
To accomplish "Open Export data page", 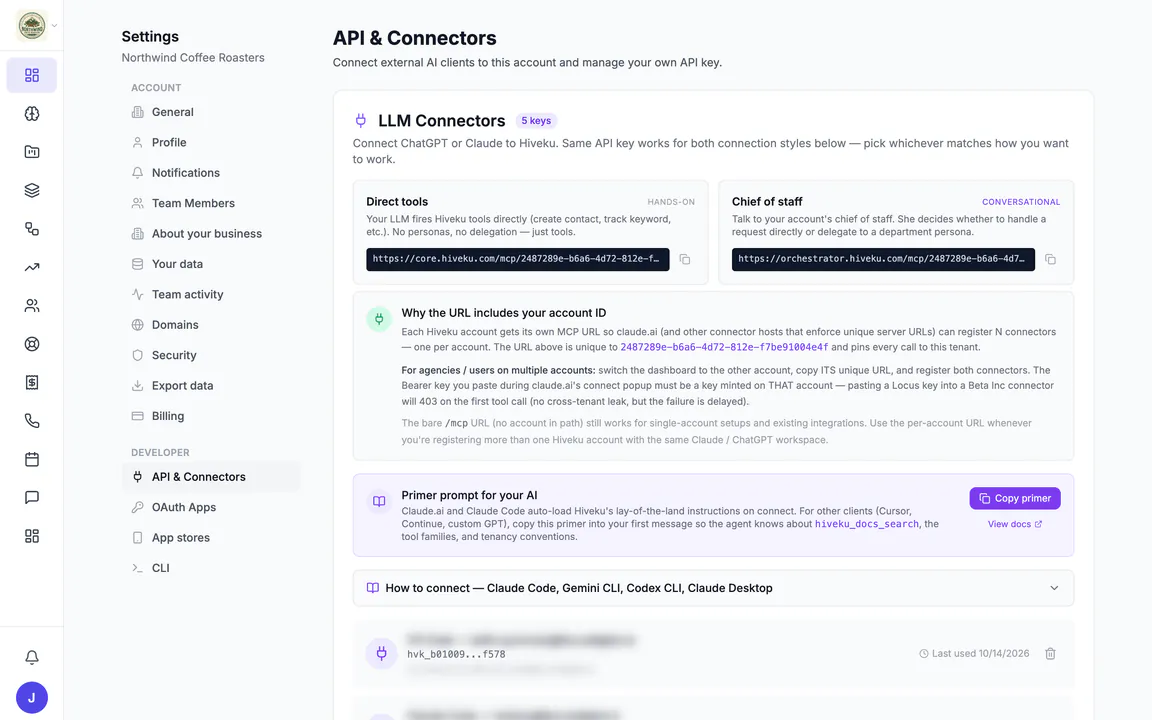I will pos(212,386).
